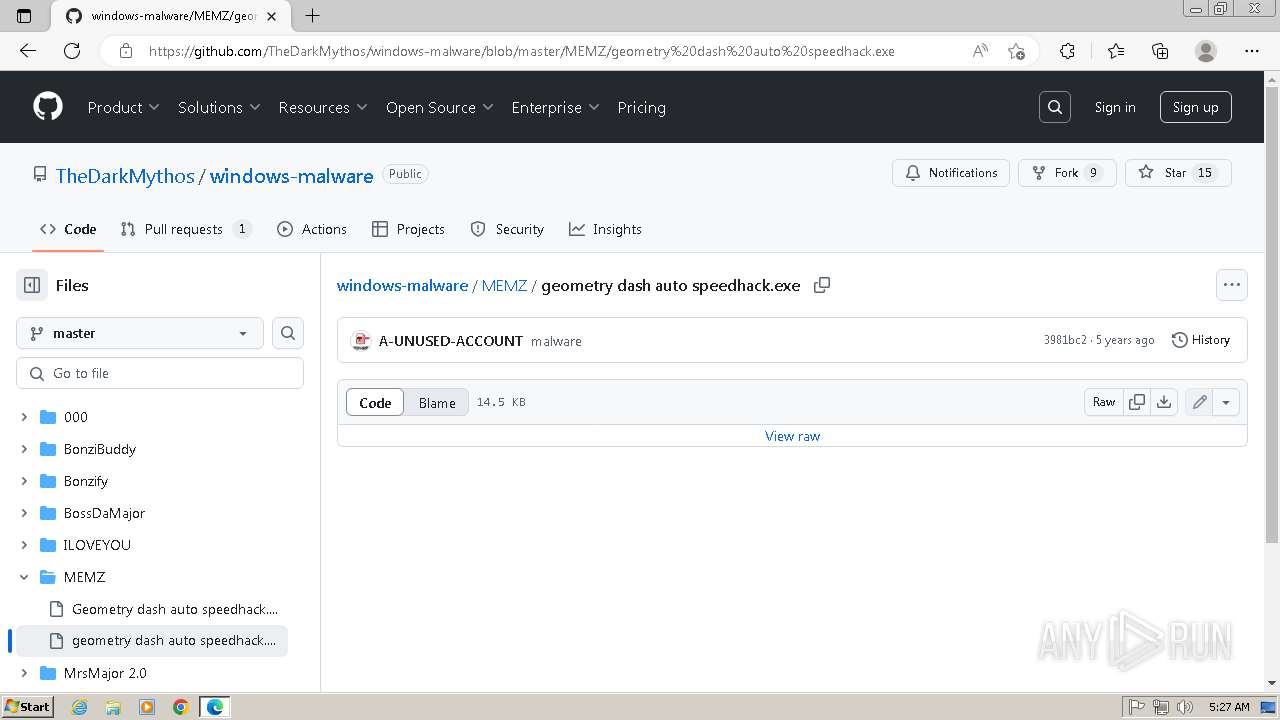Screen dimensions: 1280x720
Task: Launch Internet Explorer from taskbar
Action: point(80,707)
